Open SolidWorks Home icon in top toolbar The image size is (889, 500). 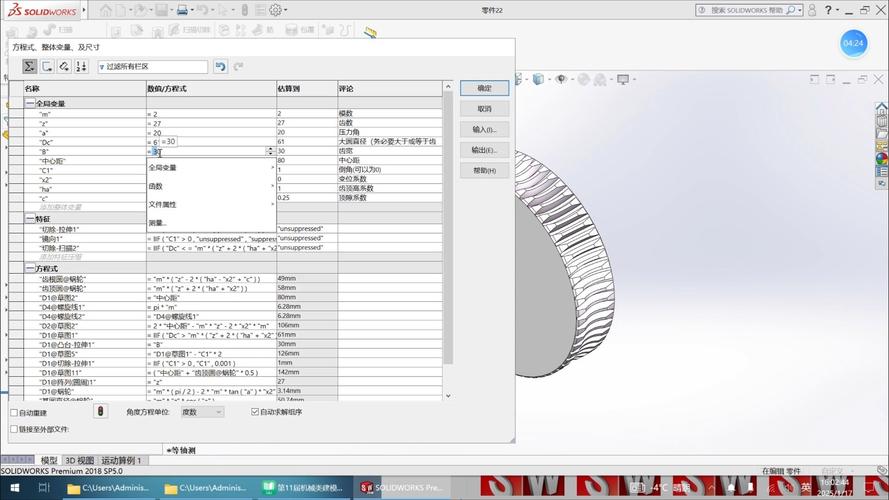coord(105,10)
